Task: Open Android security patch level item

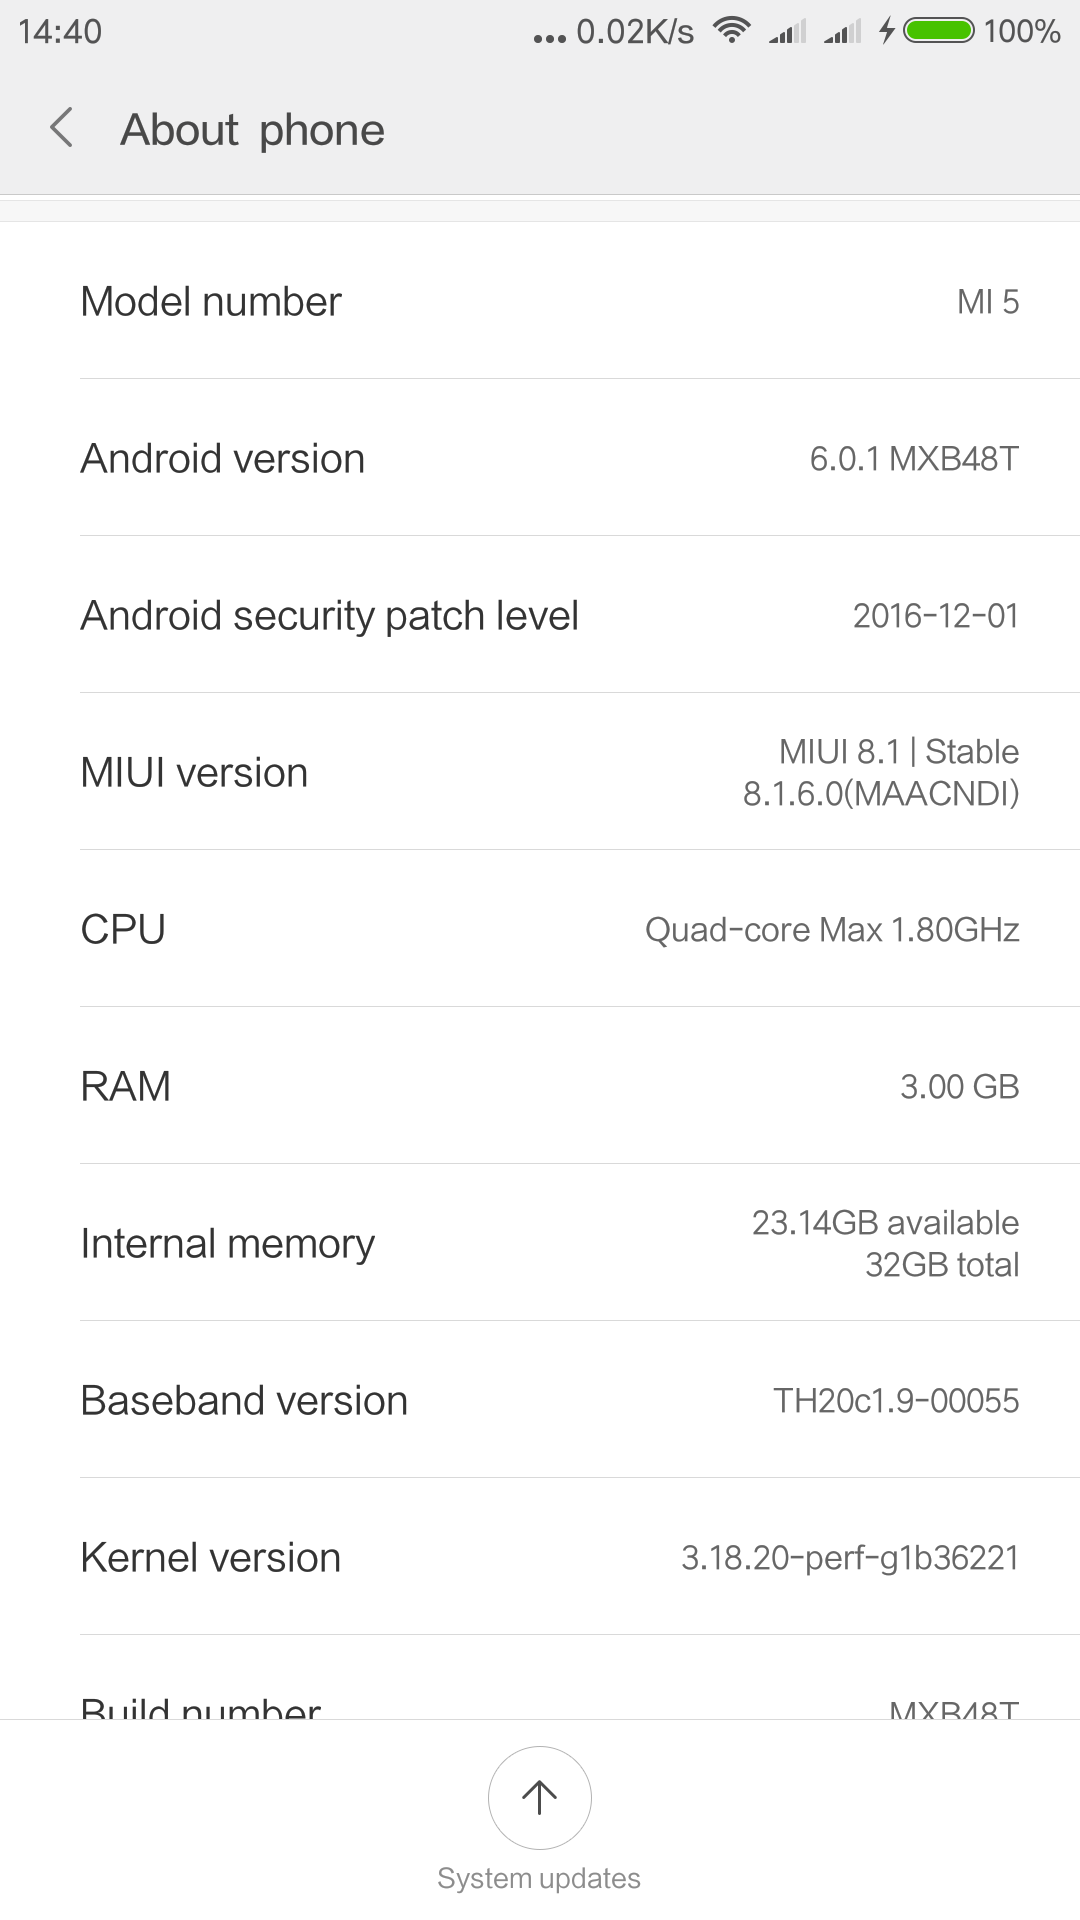Action: 540,615
